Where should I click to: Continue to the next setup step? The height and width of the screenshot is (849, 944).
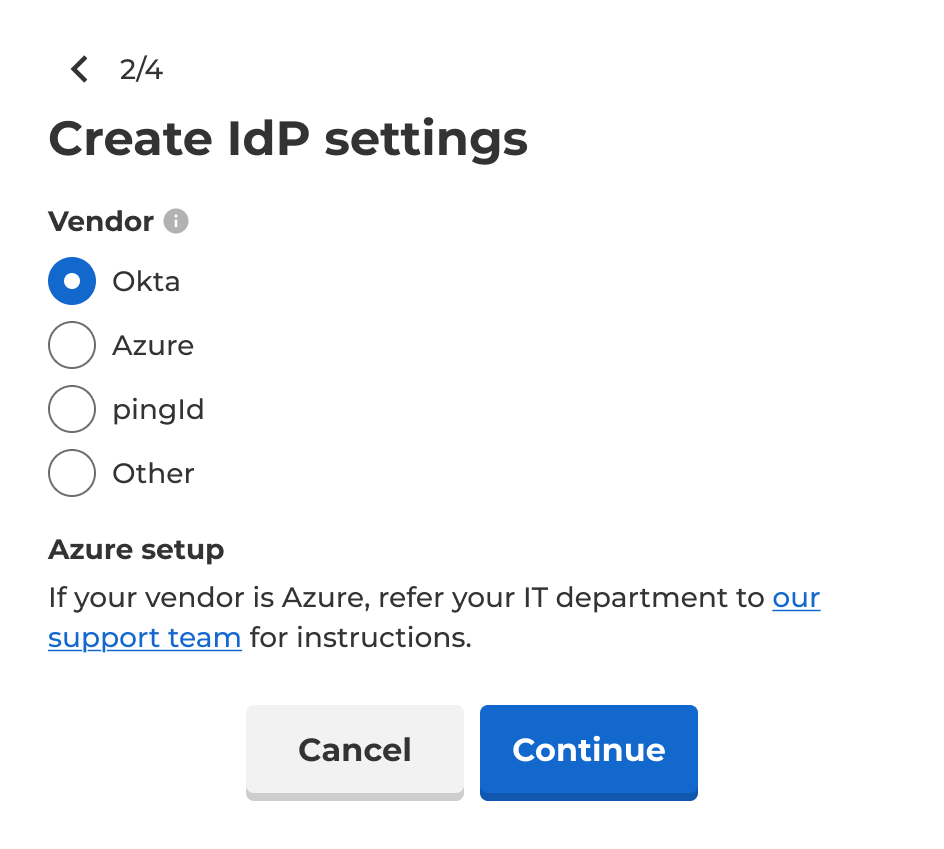(589, 753)
